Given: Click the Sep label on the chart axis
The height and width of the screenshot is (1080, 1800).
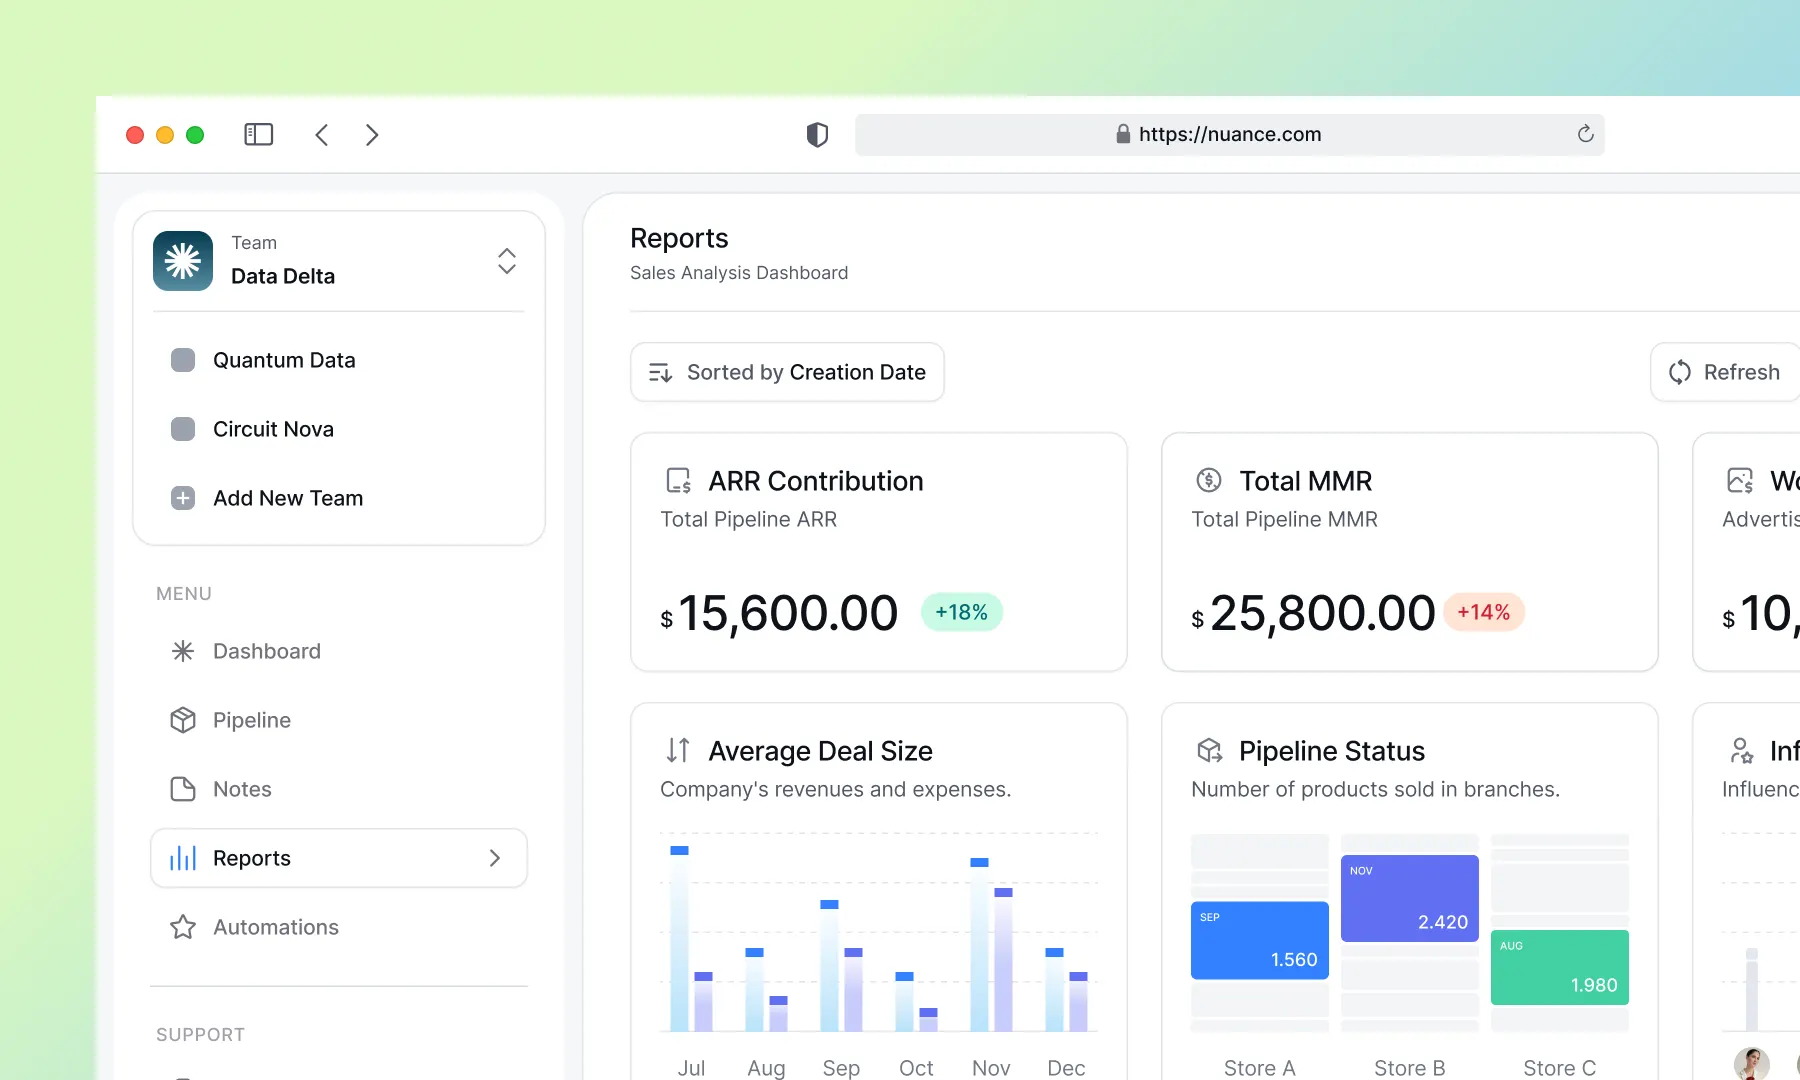Looking at the screenshot, I should click(x=841, y=1068).
